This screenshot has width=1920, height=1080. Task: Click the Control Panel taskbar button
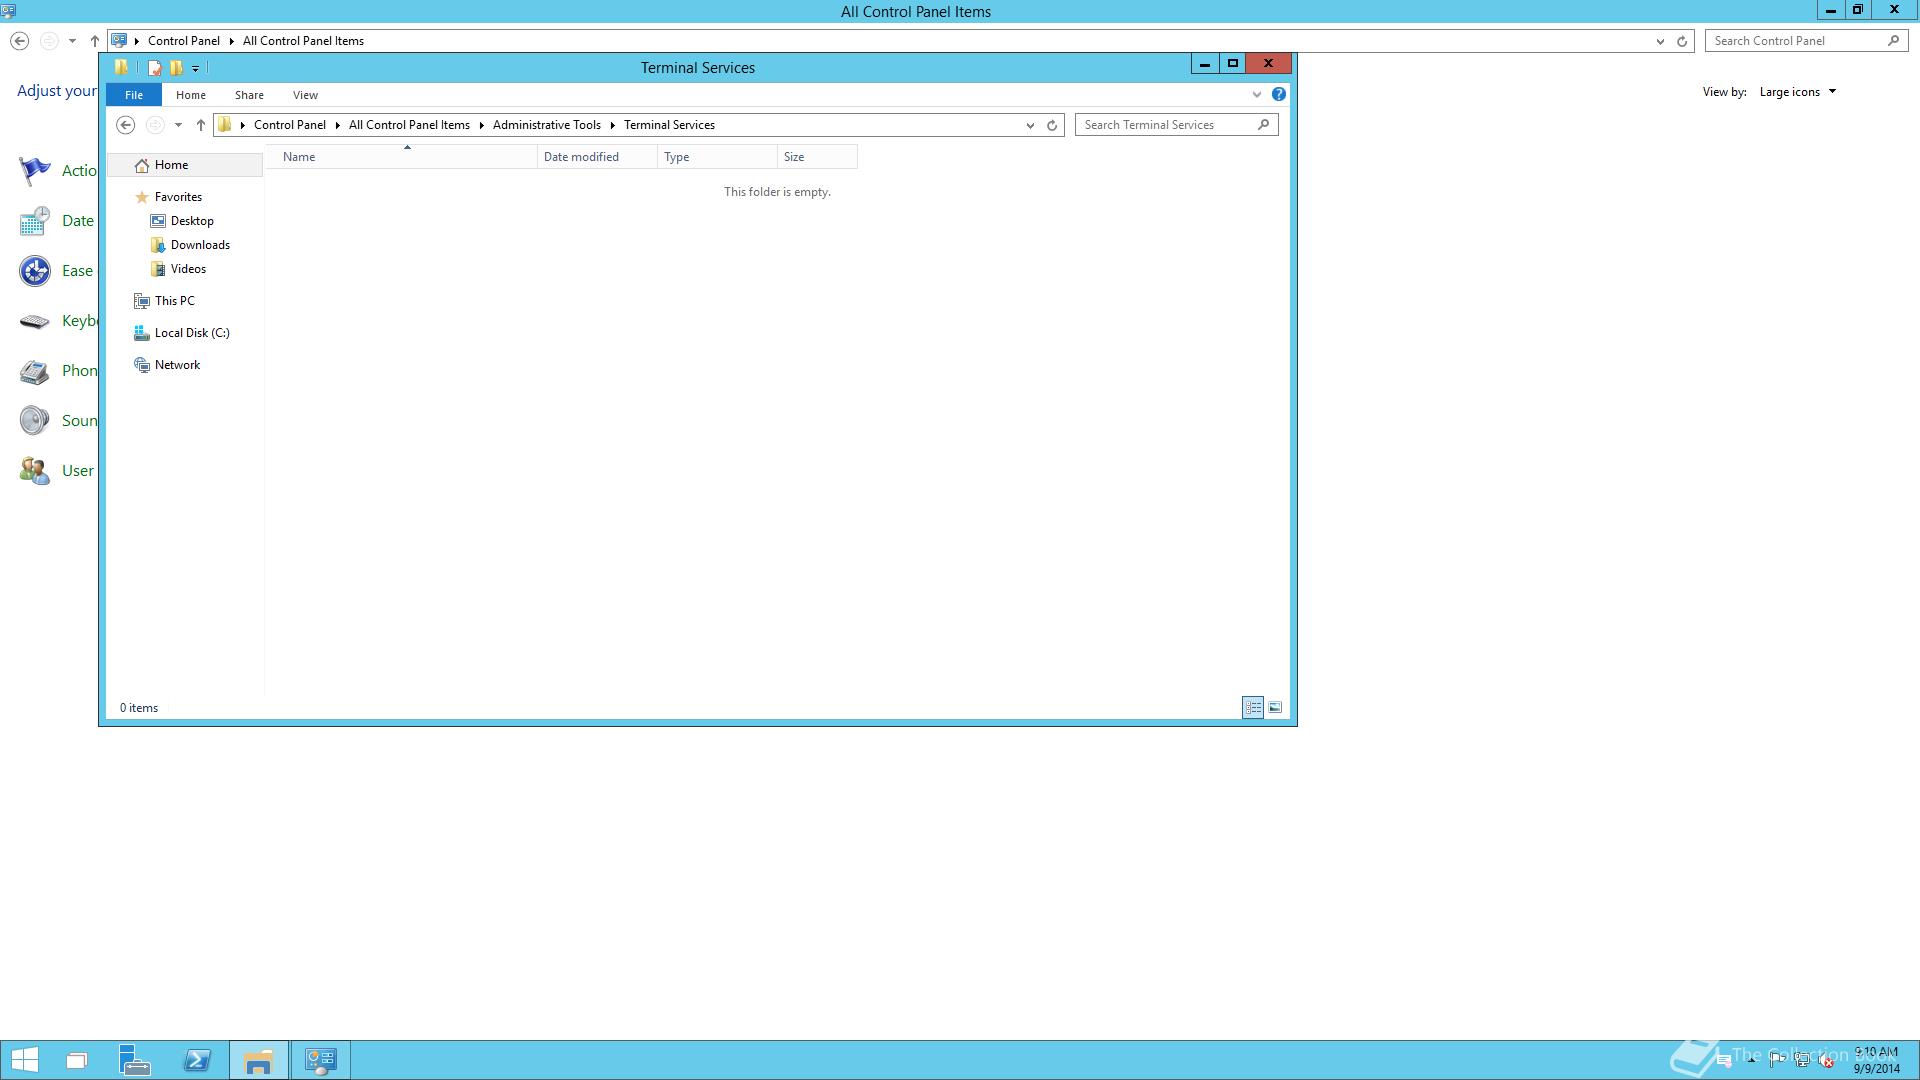(321, 1060)
